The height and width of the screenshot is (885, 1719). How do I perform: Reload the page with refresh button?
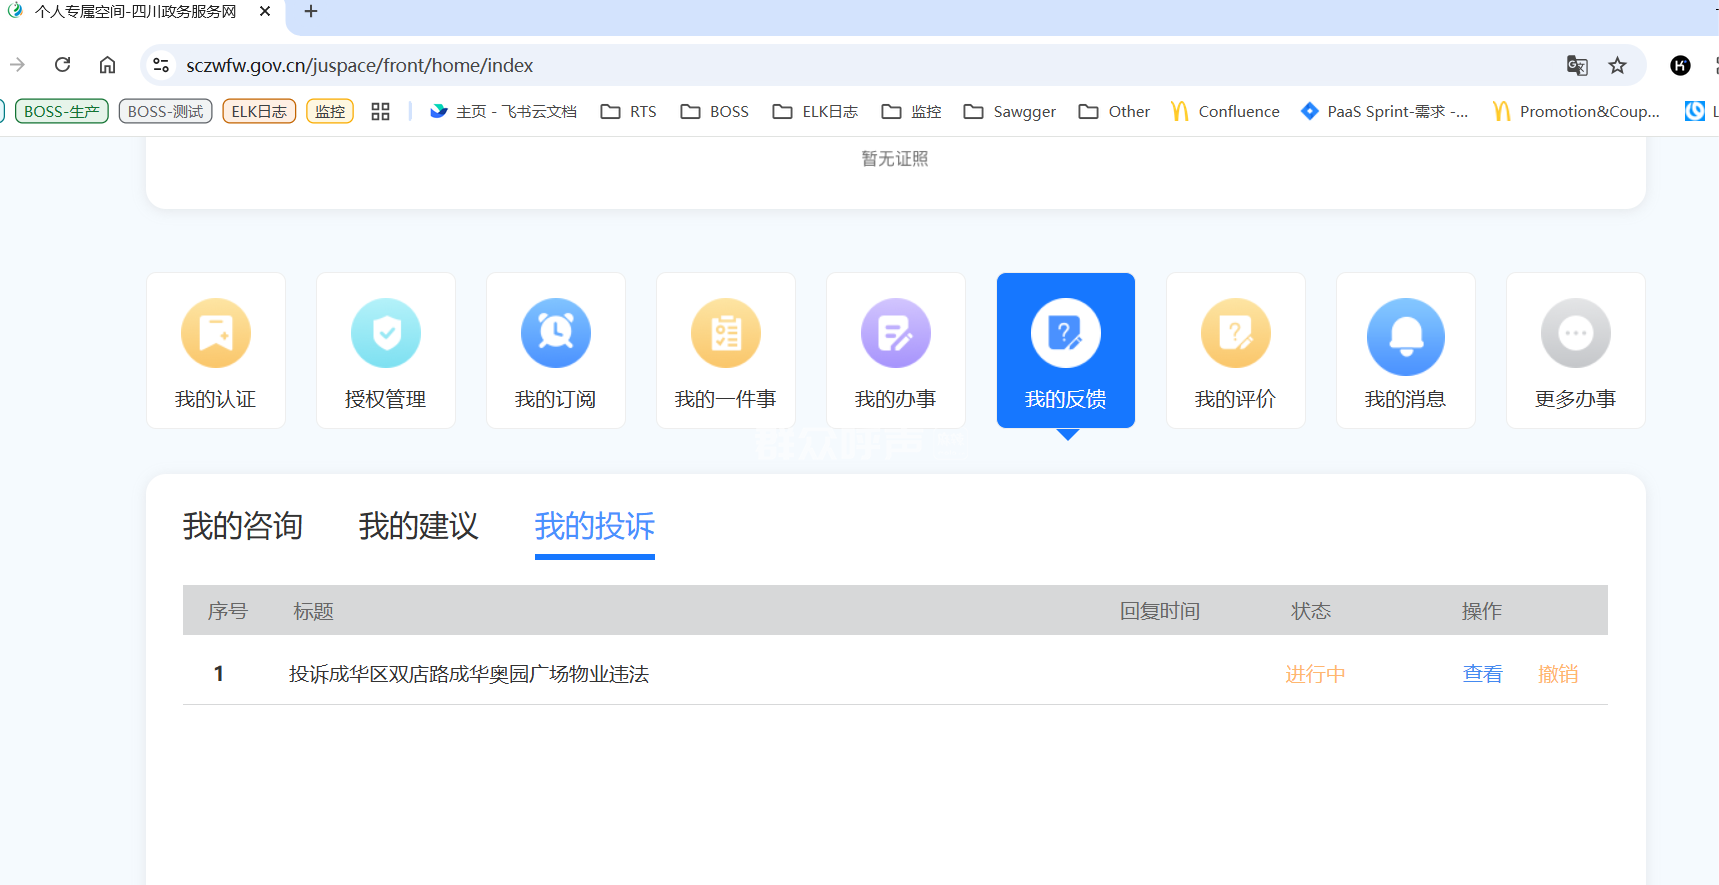[62, 65]
